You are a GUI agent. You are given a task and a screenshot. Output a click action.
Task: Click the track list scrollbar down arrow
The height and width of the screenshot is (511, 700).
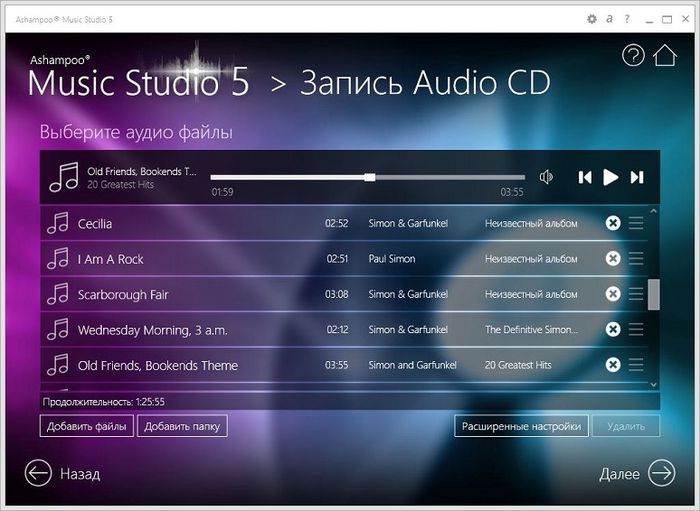pos(654,384)
